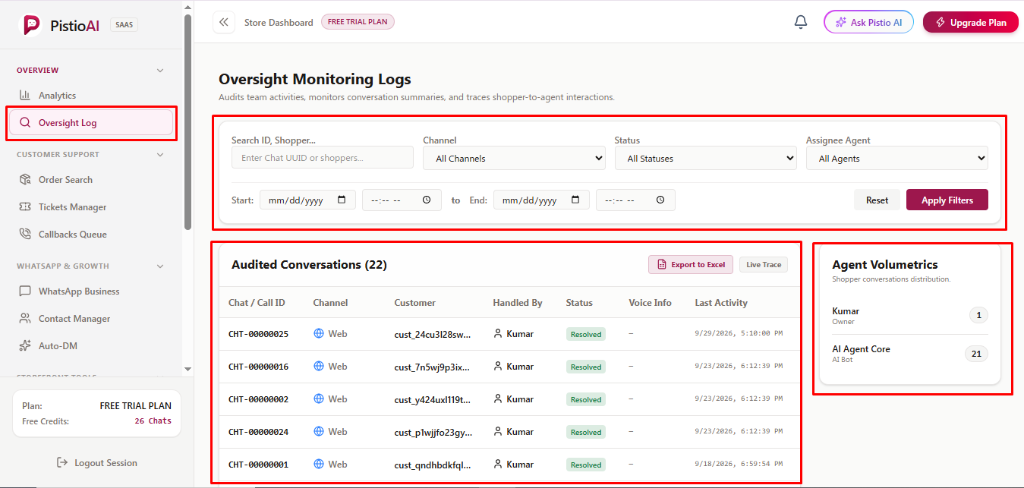This screenshot has height=488, width=1024.
Task: Collapse the CUSTOMER SUPPORT section chevron
Action: (160, 155)
